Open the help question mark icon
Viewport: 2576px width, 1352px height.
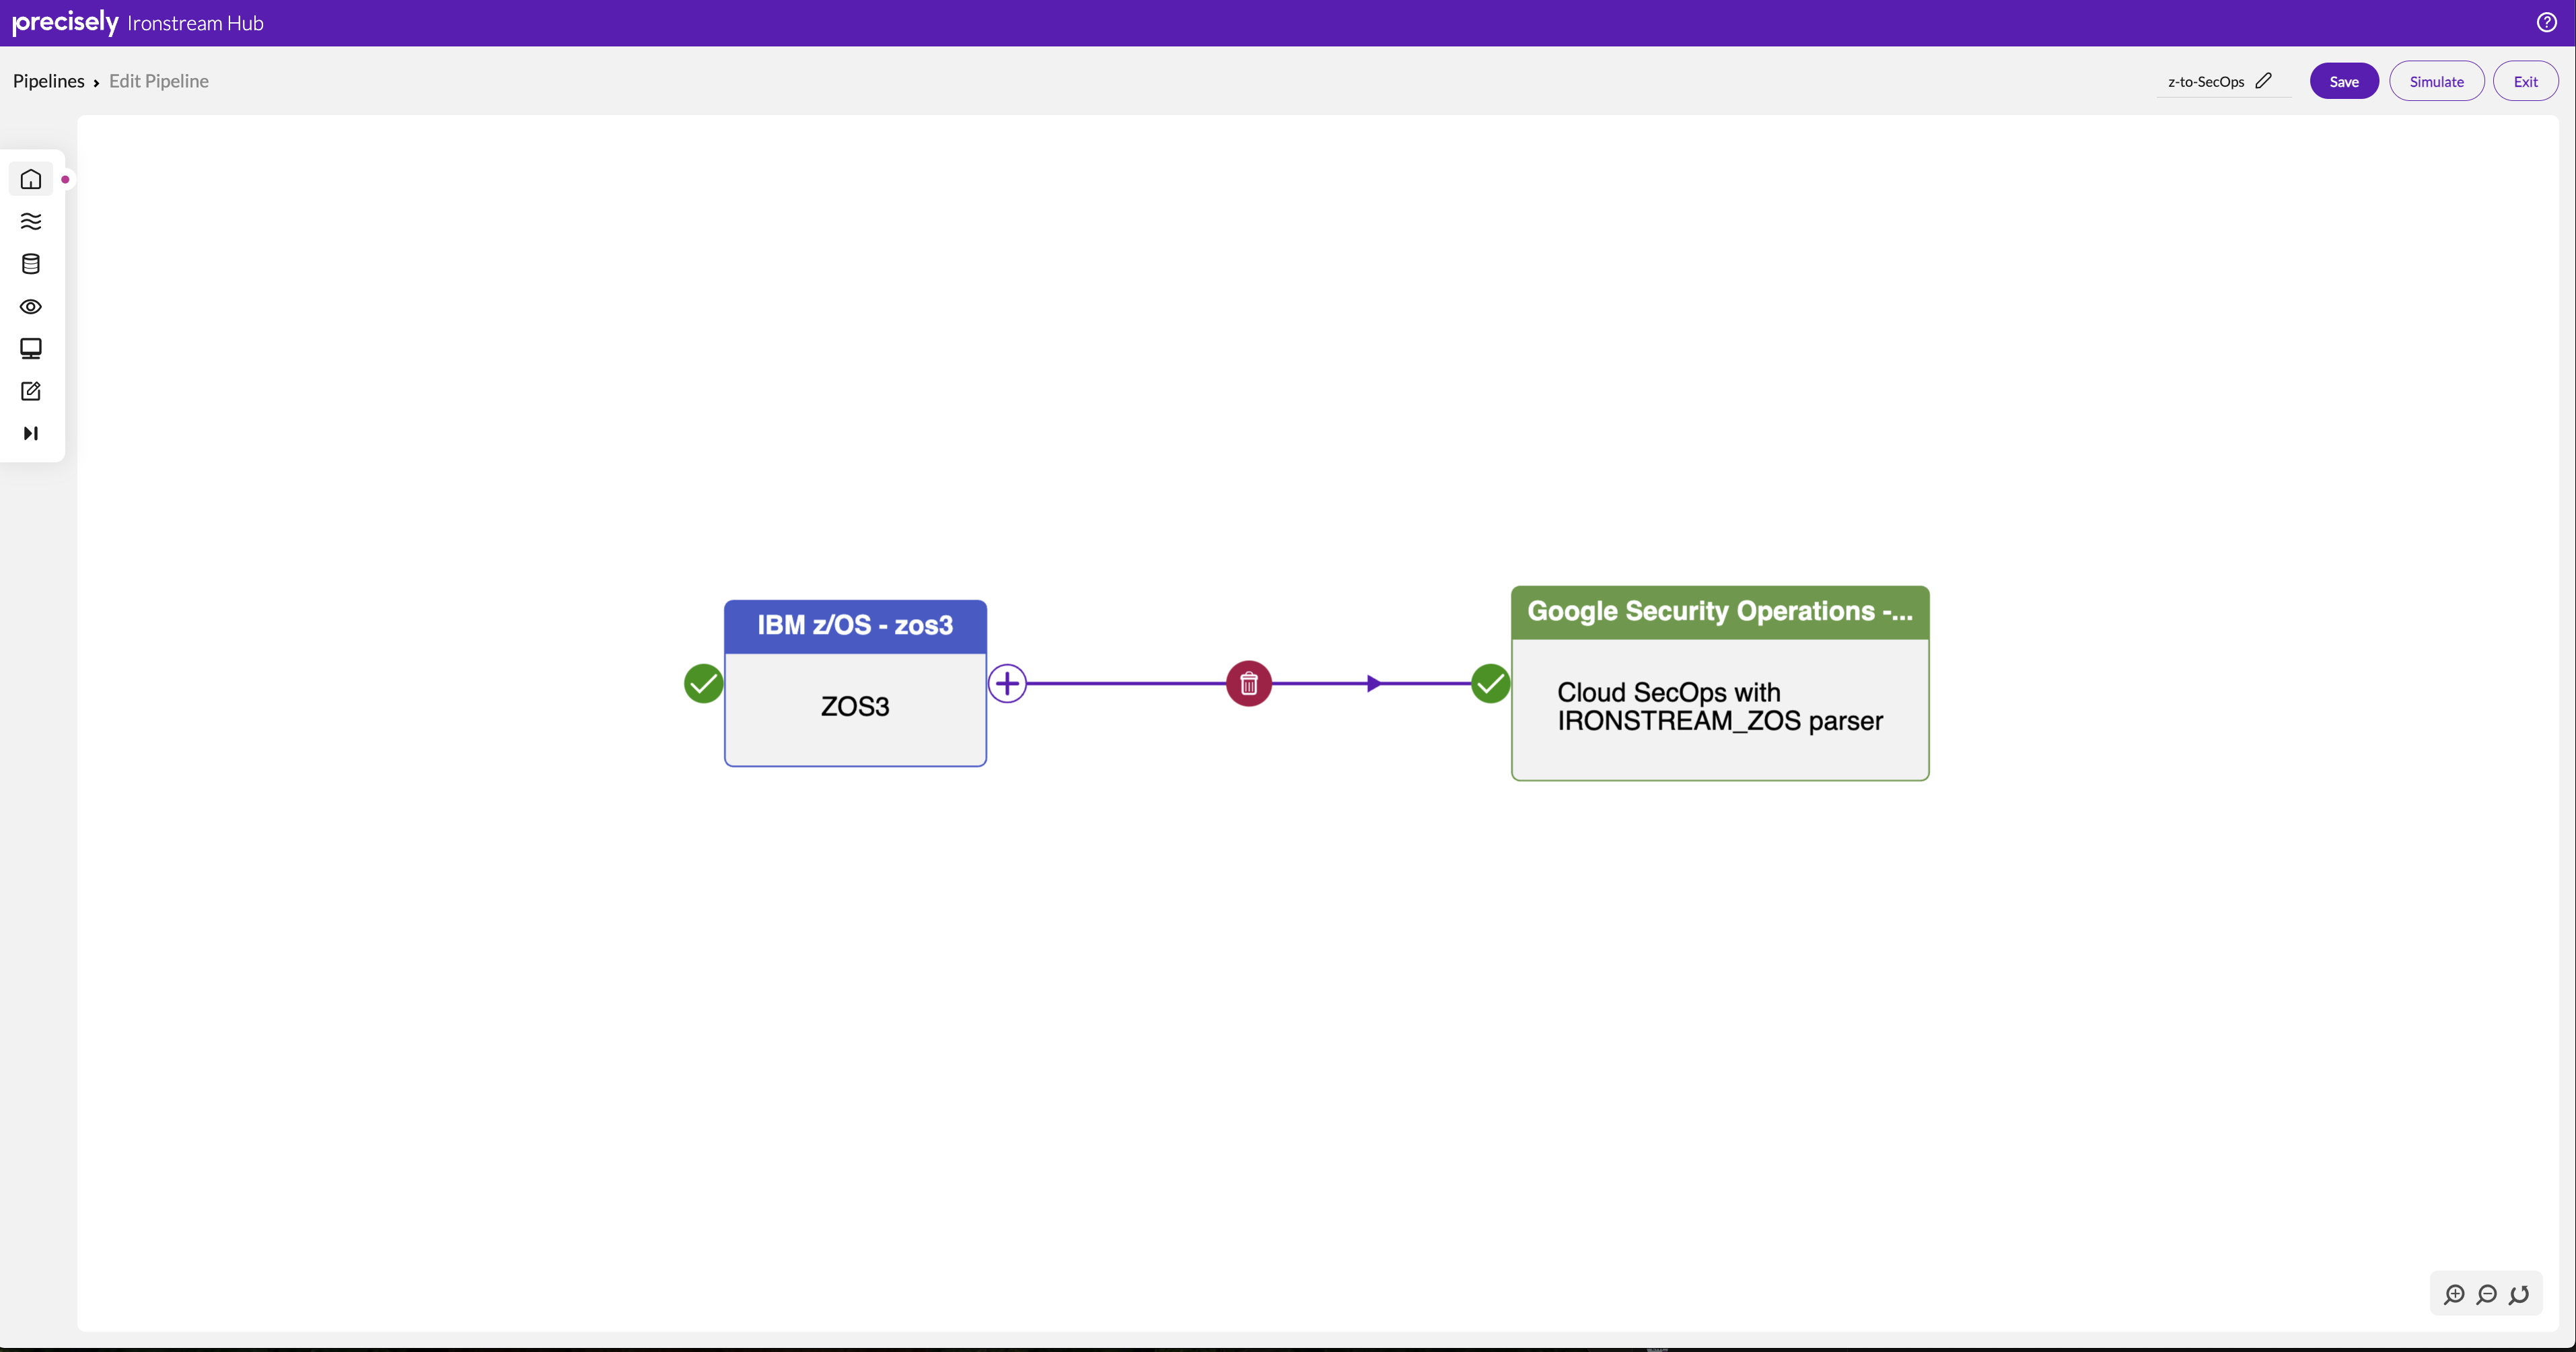click(2546, 22)
